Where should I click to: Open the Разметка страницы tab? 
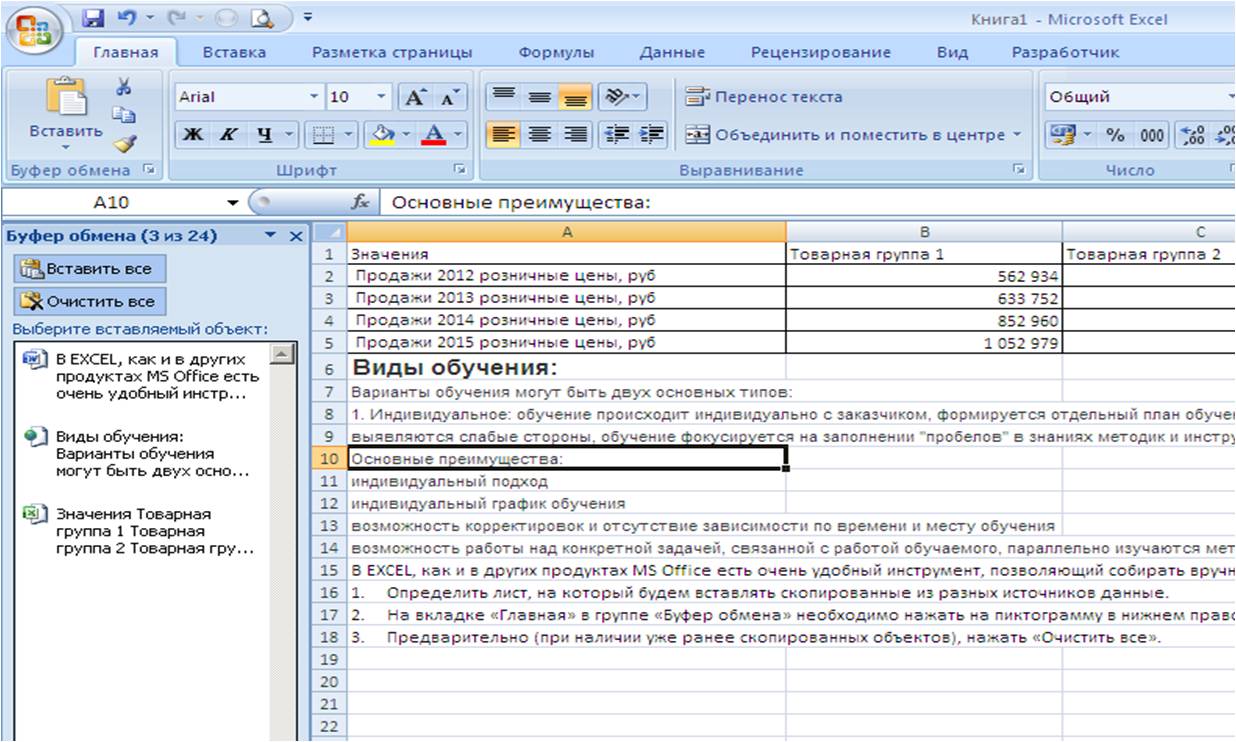point(392,52)
